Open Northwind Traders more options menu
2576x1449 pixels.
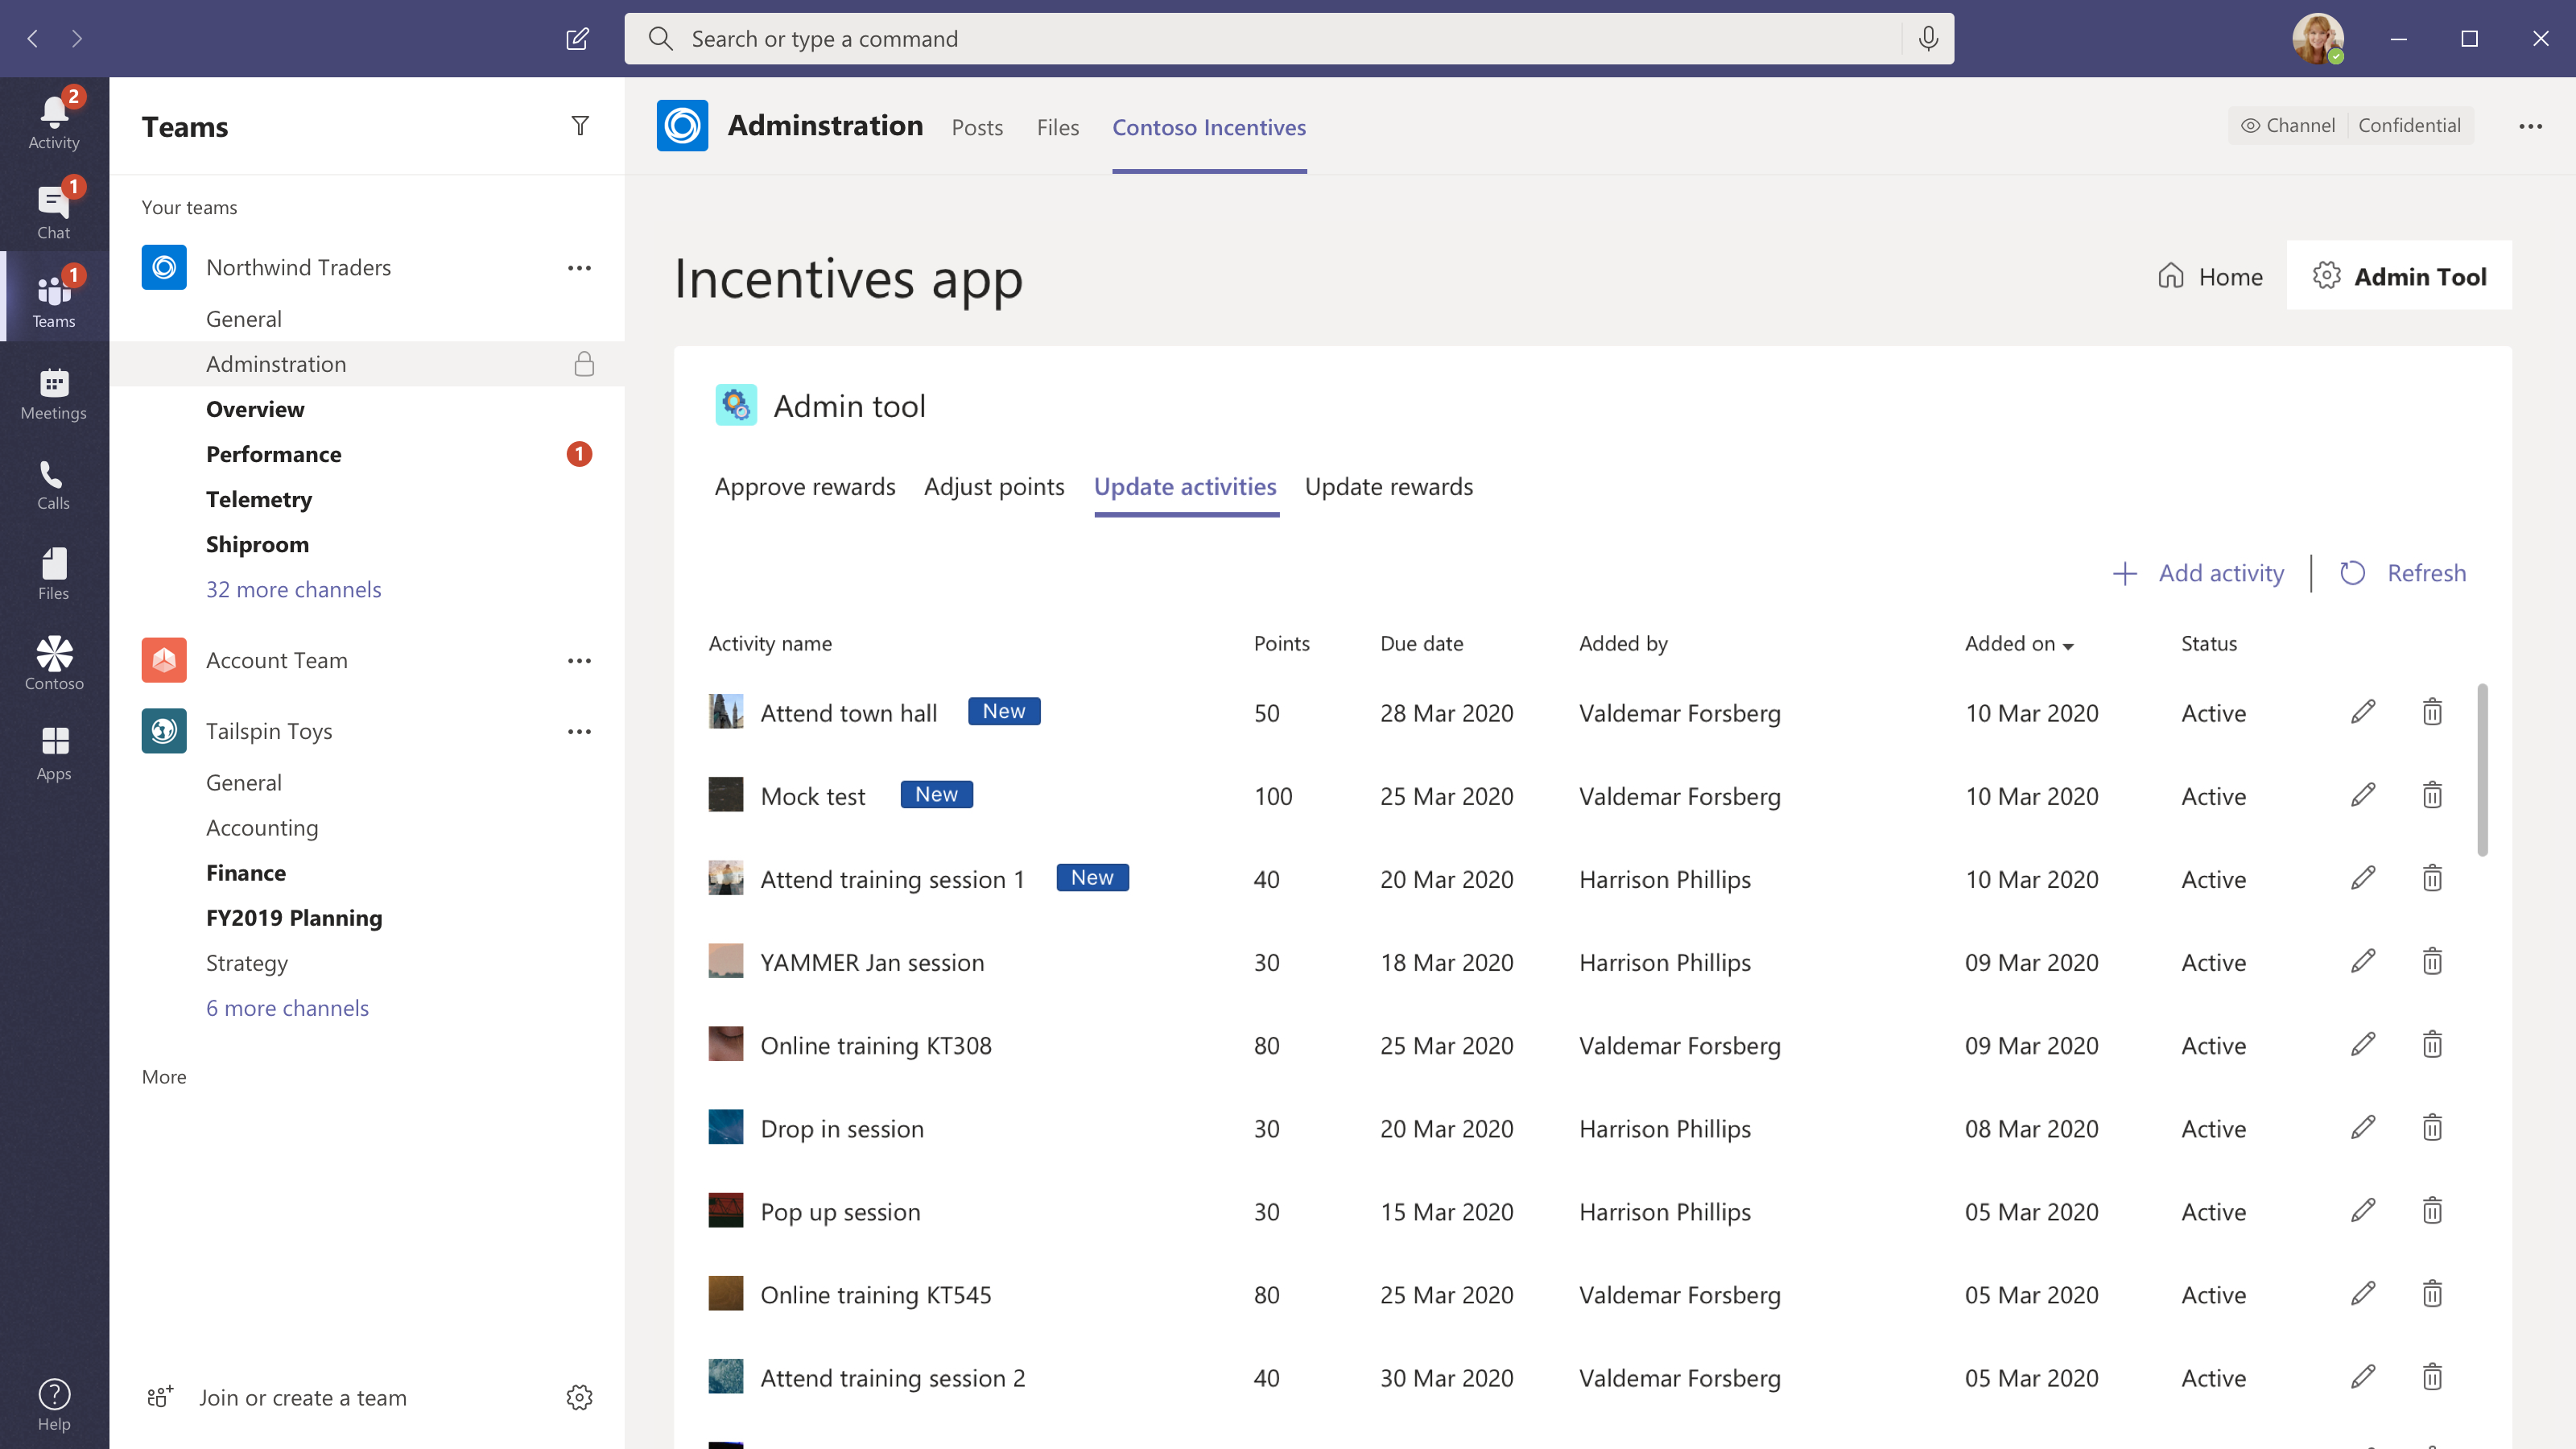579,268
